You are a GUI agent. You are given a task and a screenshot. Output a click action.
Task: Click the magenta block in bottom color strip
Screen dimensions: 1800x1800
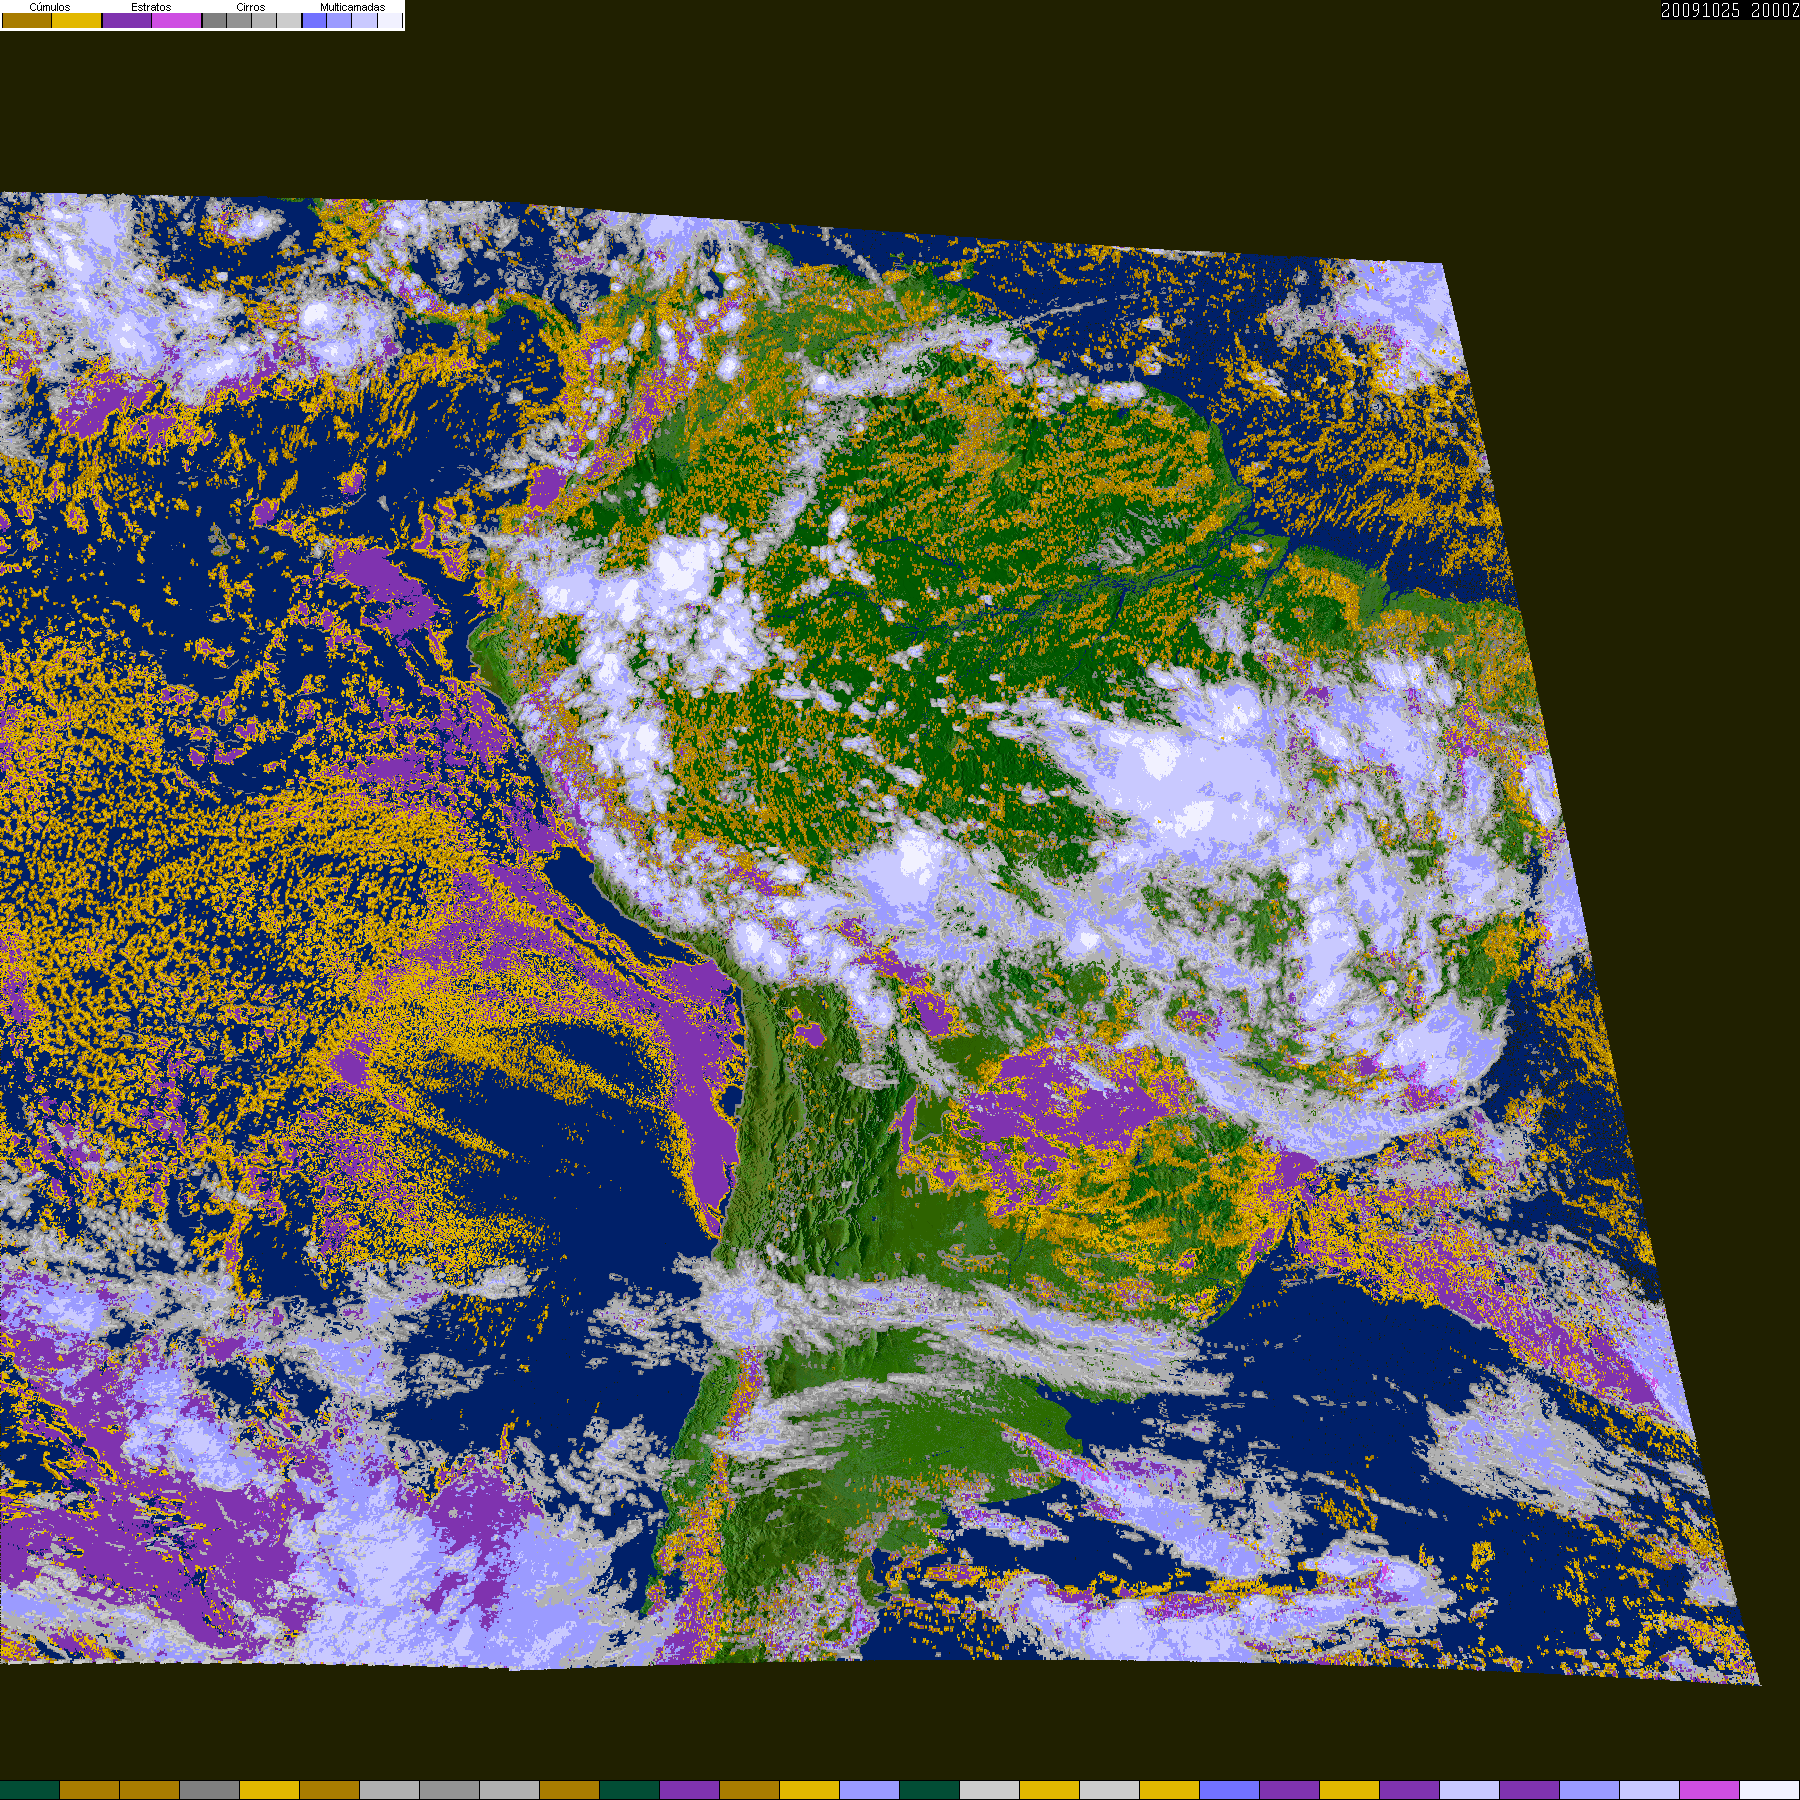pos(1709,1790)
